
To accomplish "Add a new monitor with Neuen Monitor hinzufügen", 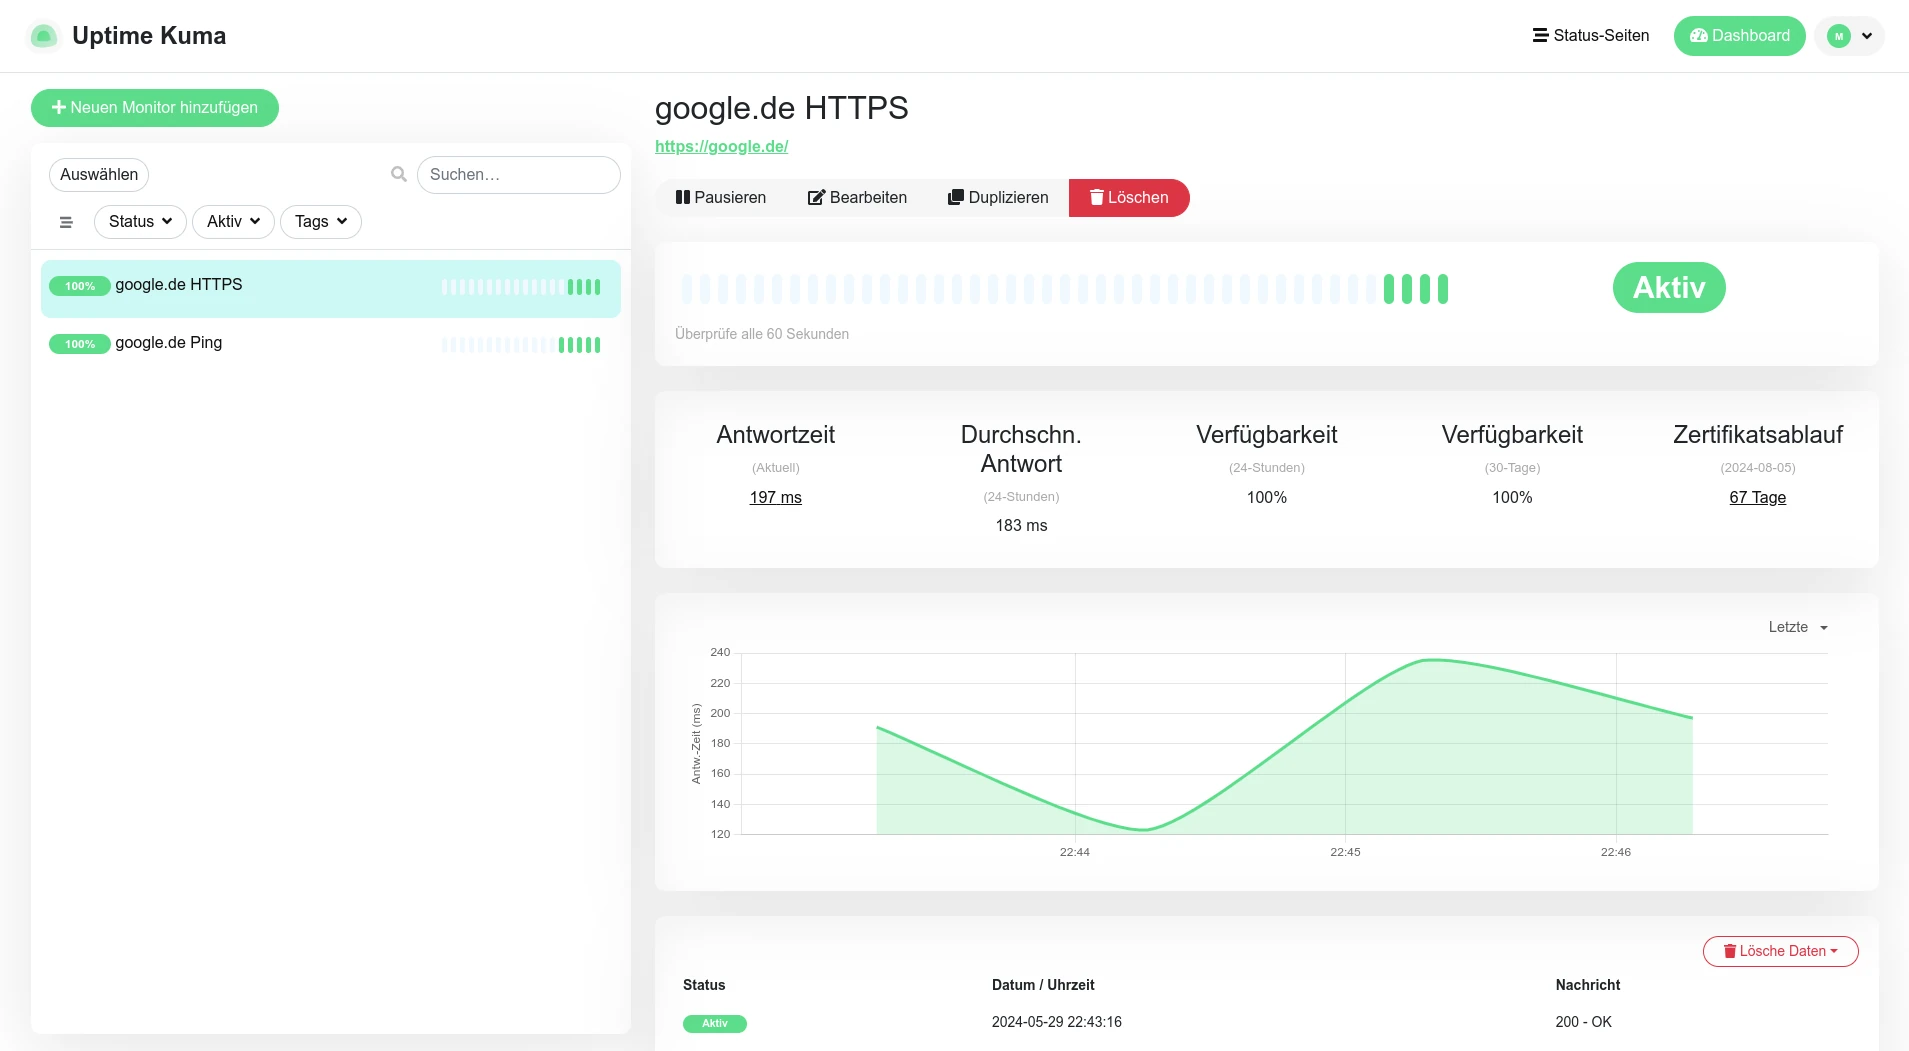I will (155, 108).
